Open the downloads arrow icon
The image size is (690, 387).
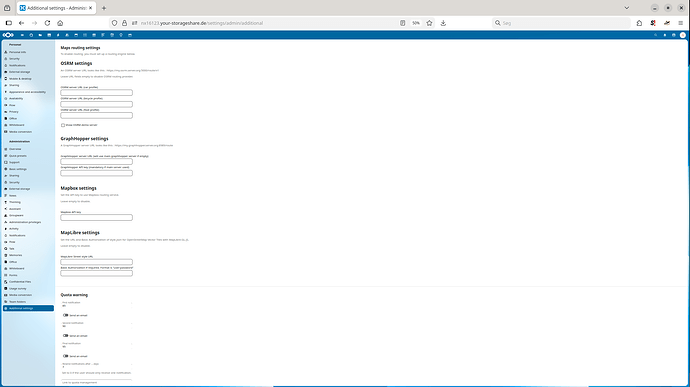pyautogui.click(x=443, y=23)
